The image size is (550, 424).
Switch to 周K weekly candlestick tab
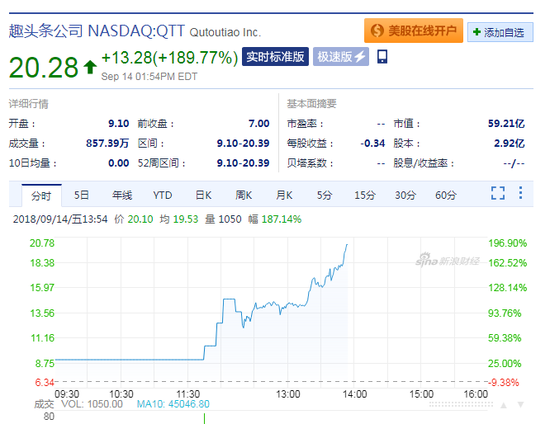tap(244, 195)
